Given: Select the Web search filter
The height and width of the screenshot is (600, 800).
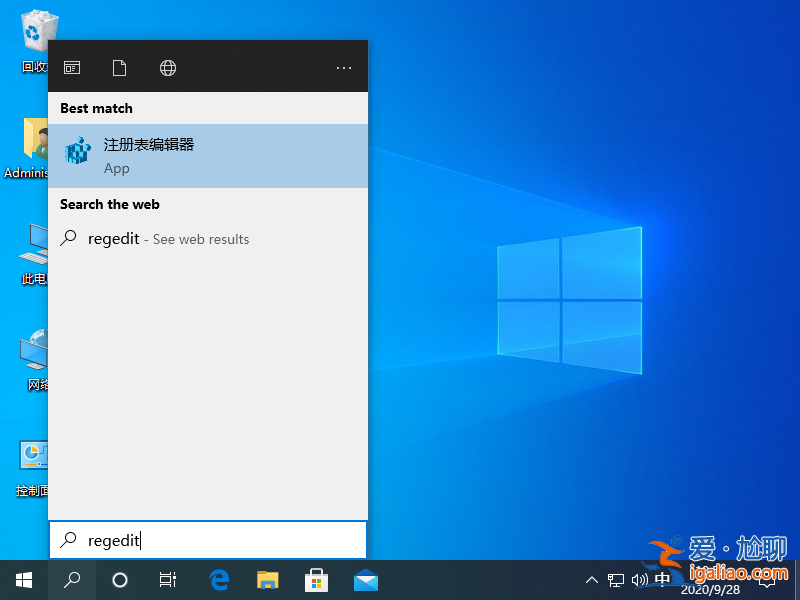Looking at the screenshot, I should tap(168, 67).
